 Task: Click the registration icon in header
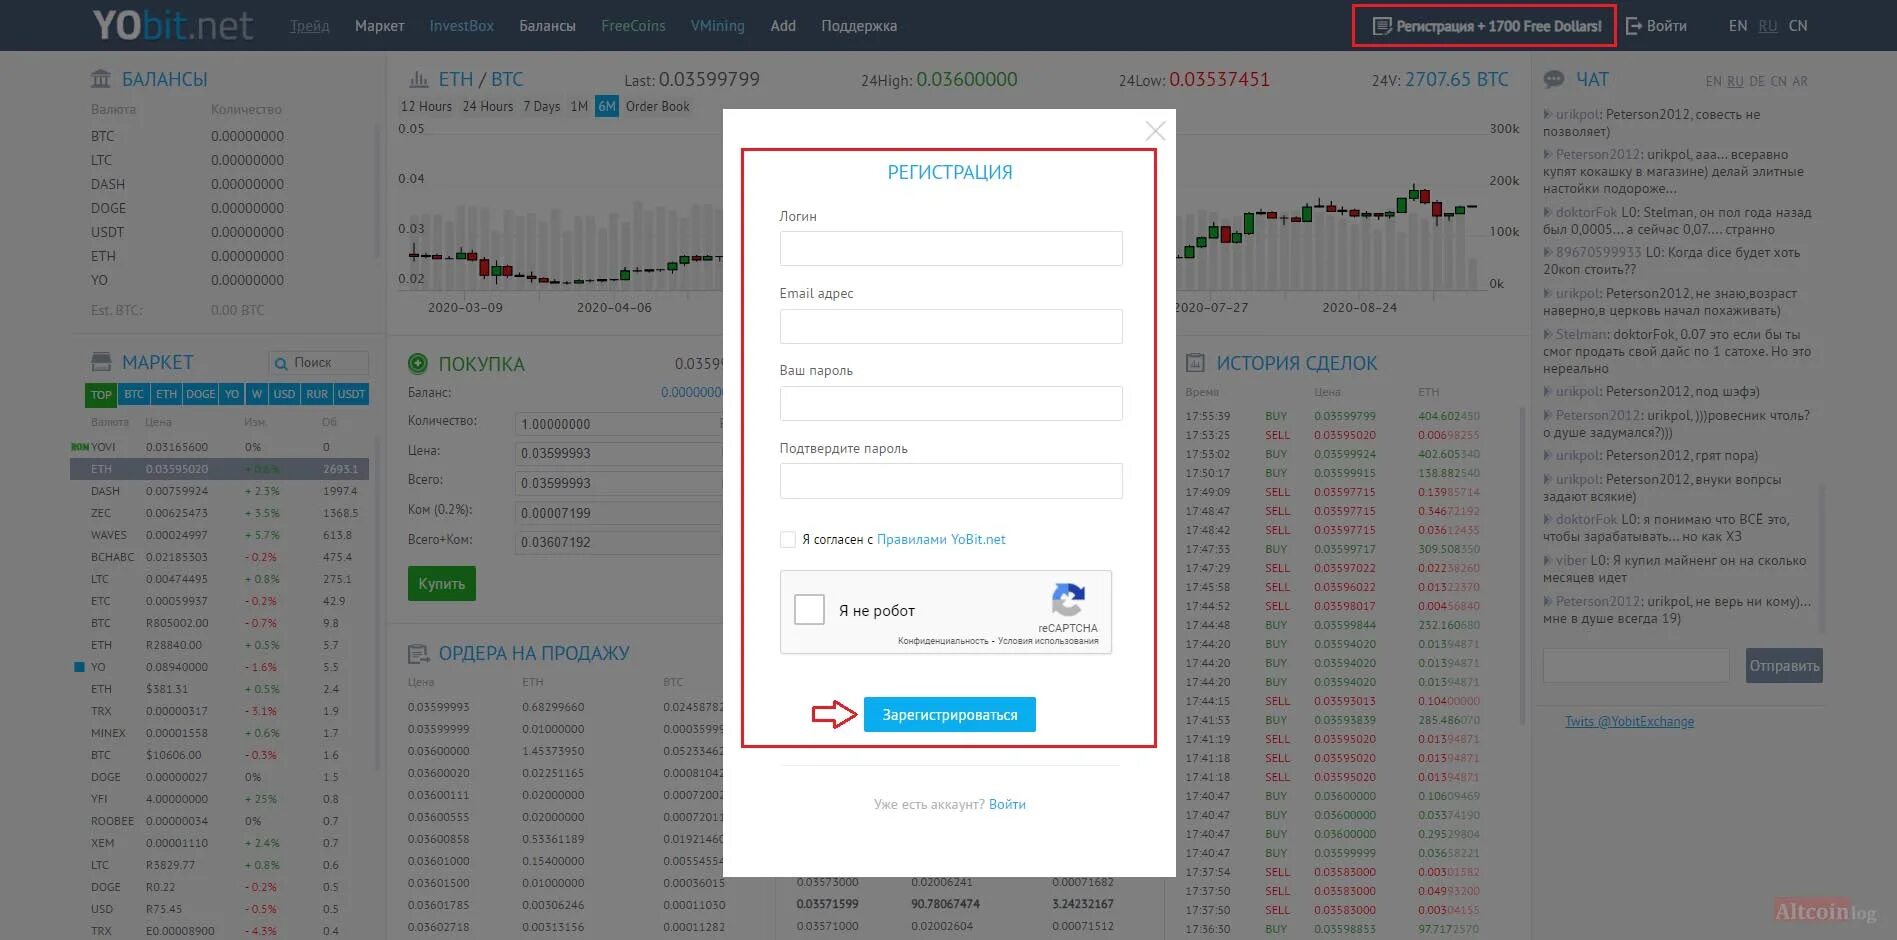(1382, 26)
